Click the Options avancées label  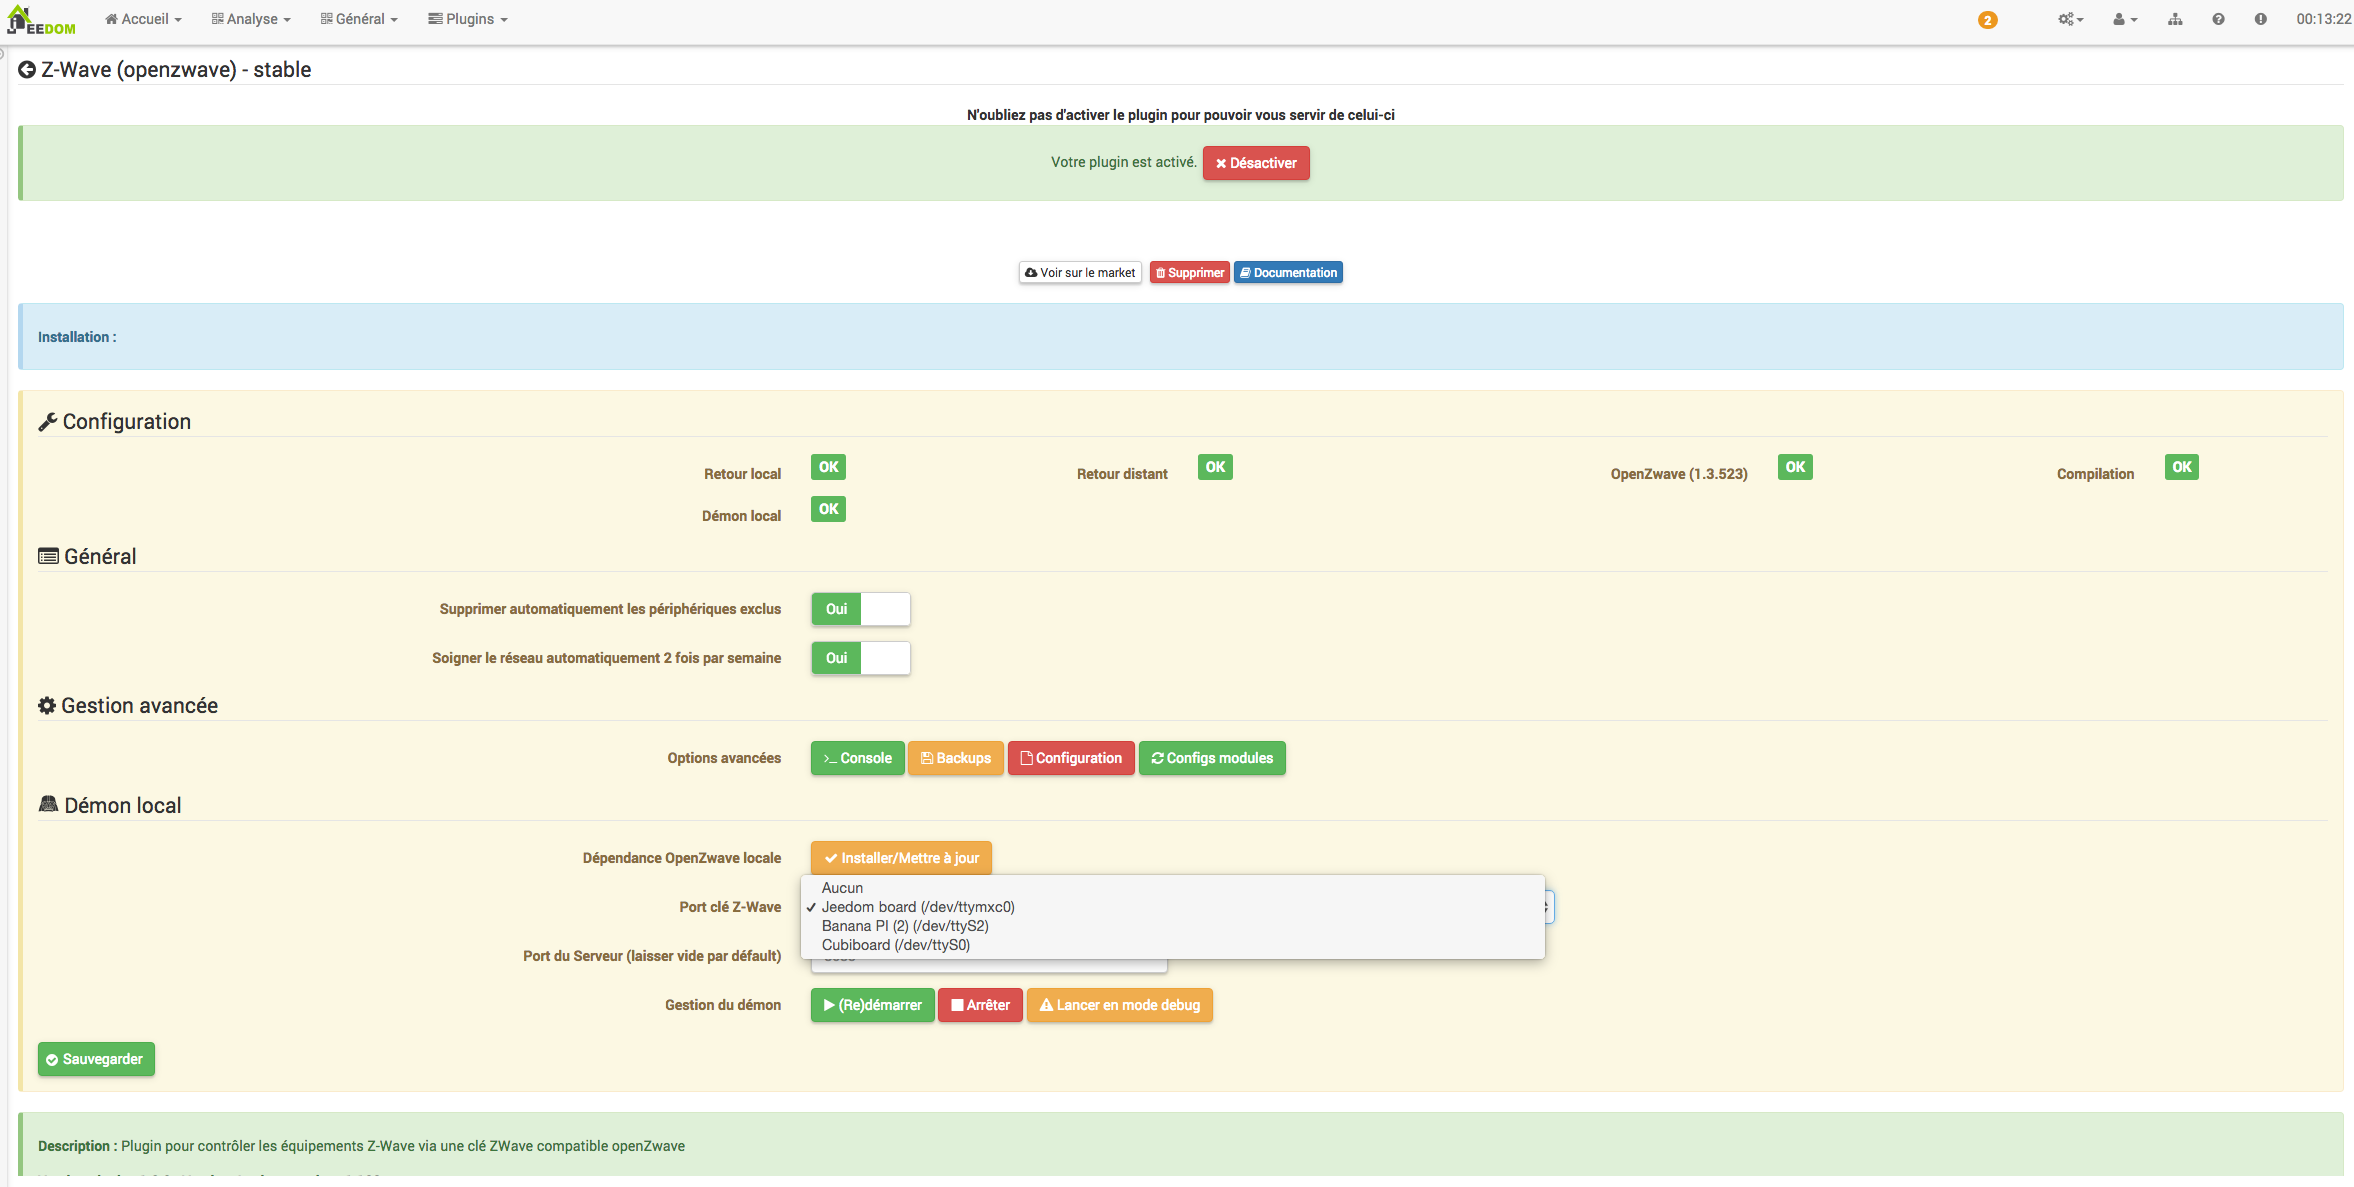tap(724, 758)
